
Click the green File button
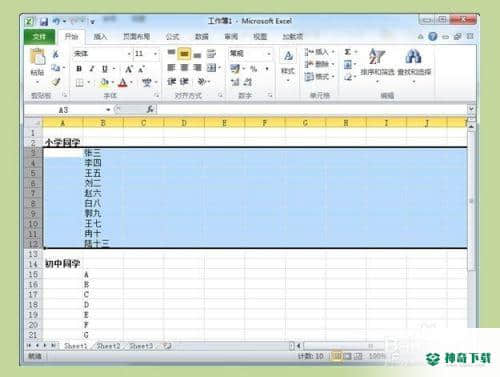(39, 37)
